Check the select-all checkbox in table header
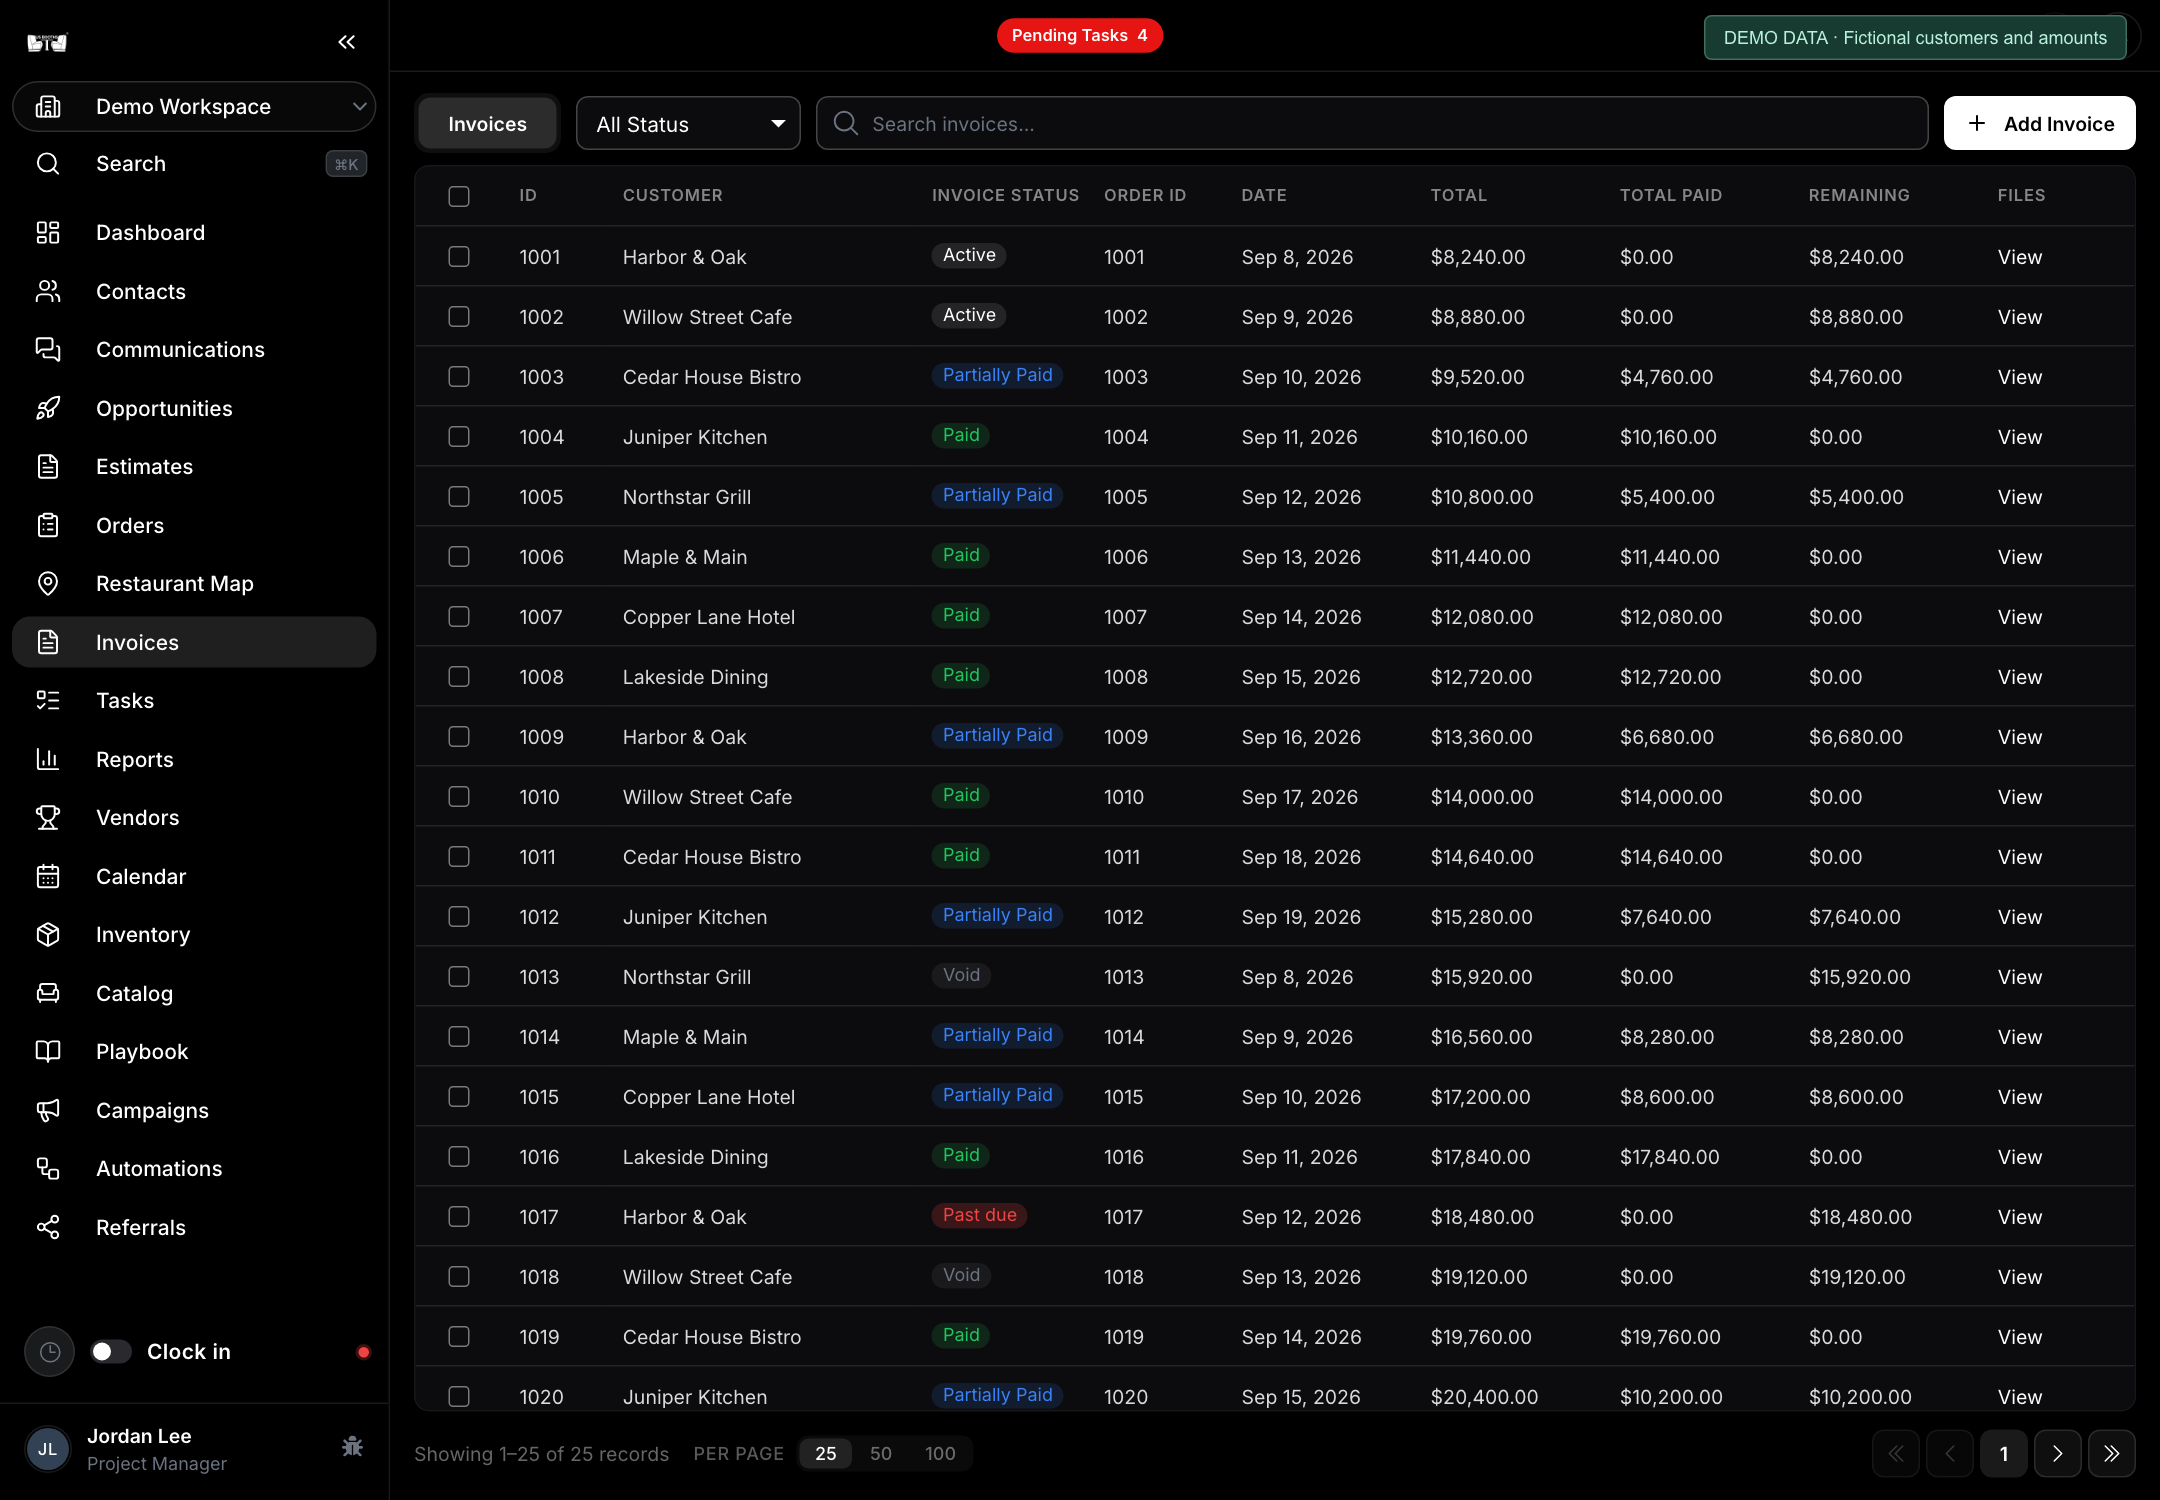The height and width of the screenshot is (1500, 2160). [459, 196]
